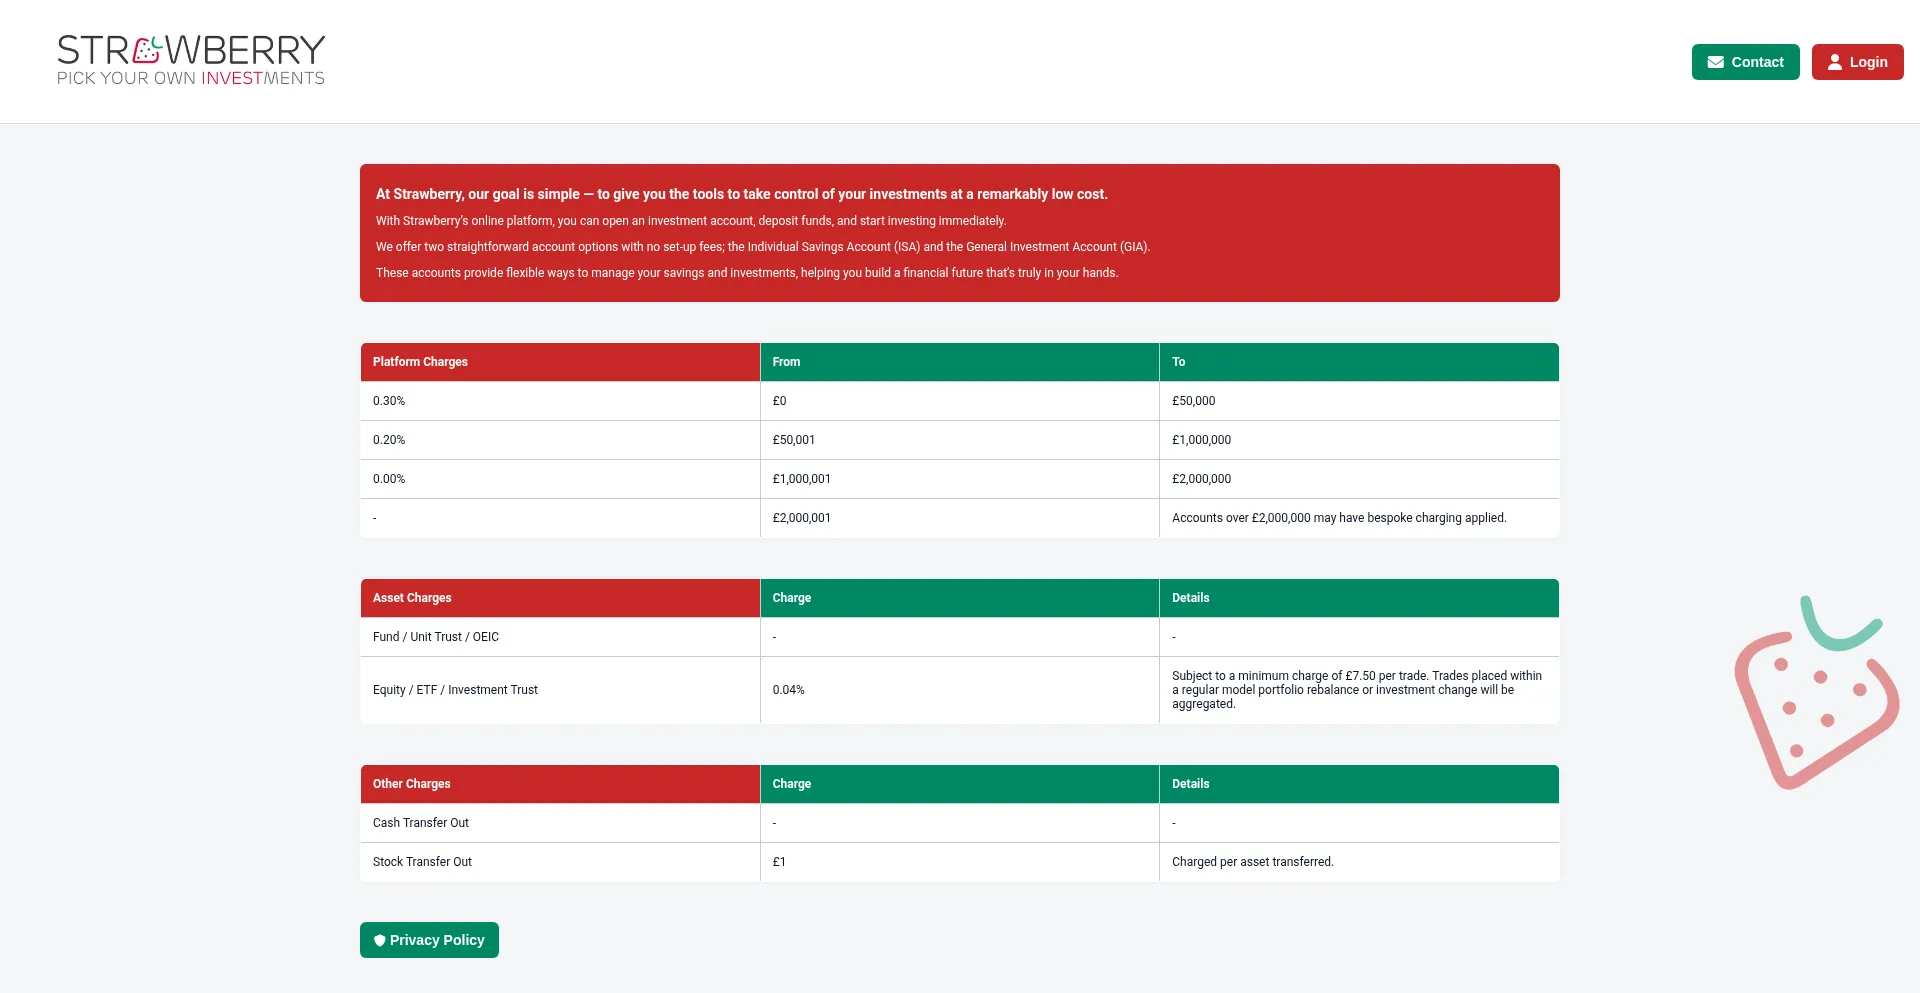1920x993 pixels.
Task: Click the Other Charges table header
Action: pyautogui.click(x=560, y=784)
